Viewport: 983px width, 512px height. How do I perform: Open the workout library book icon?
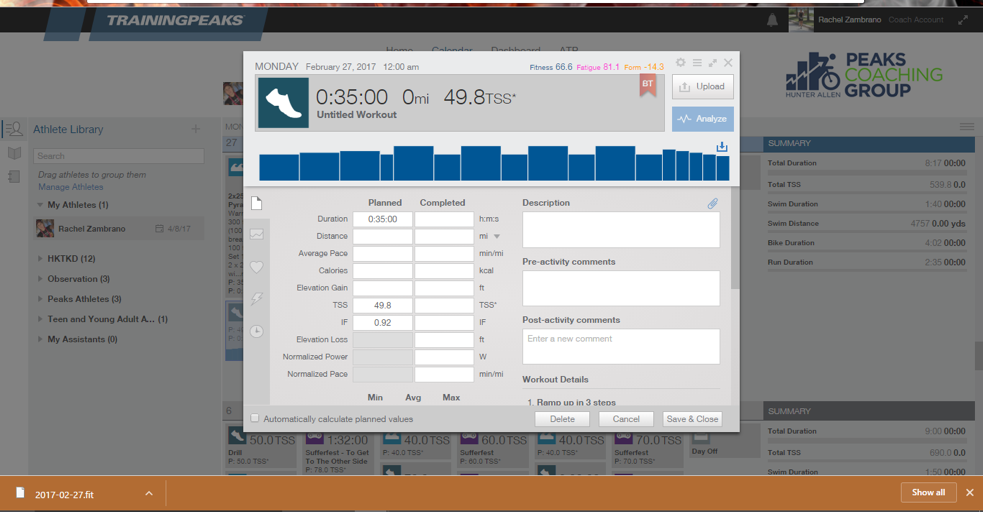coord(14,154)
